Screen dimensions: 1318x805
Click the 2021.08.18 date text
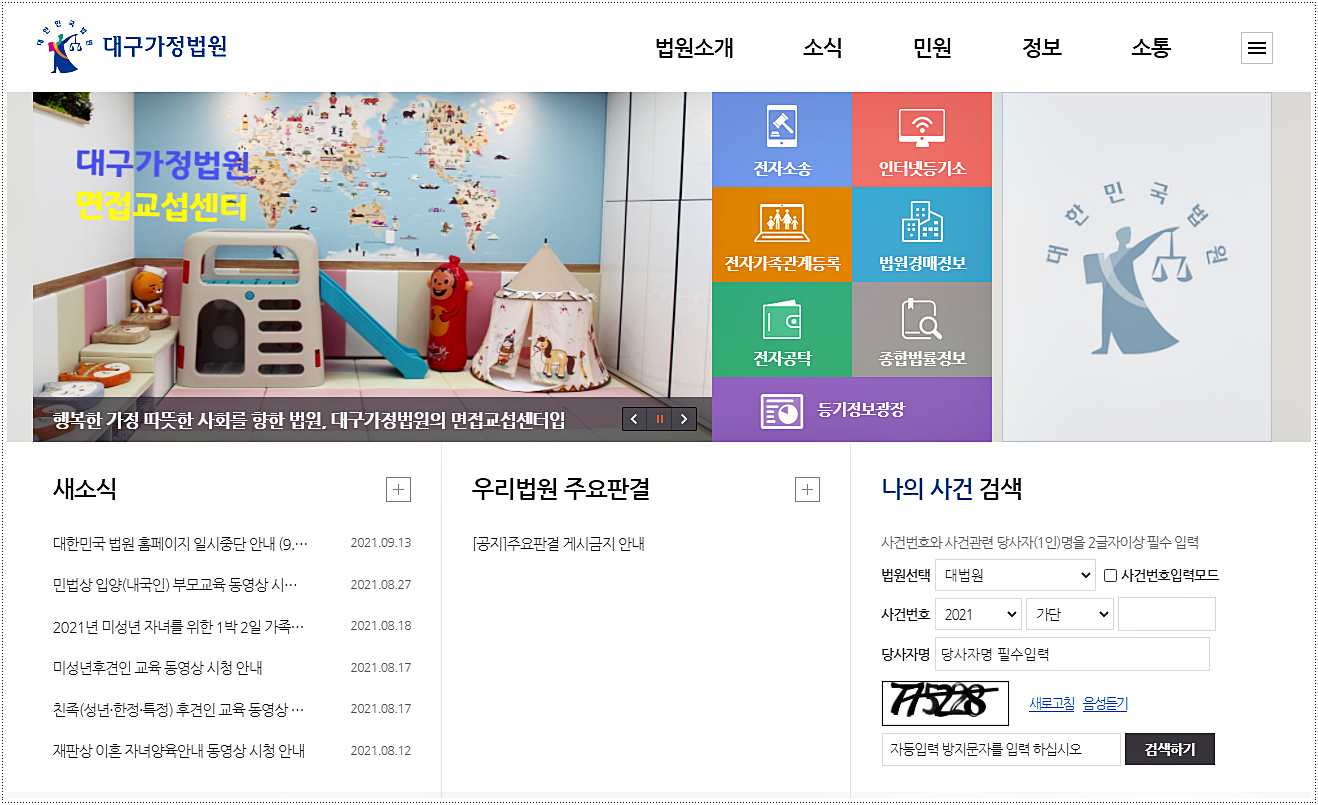381,626
